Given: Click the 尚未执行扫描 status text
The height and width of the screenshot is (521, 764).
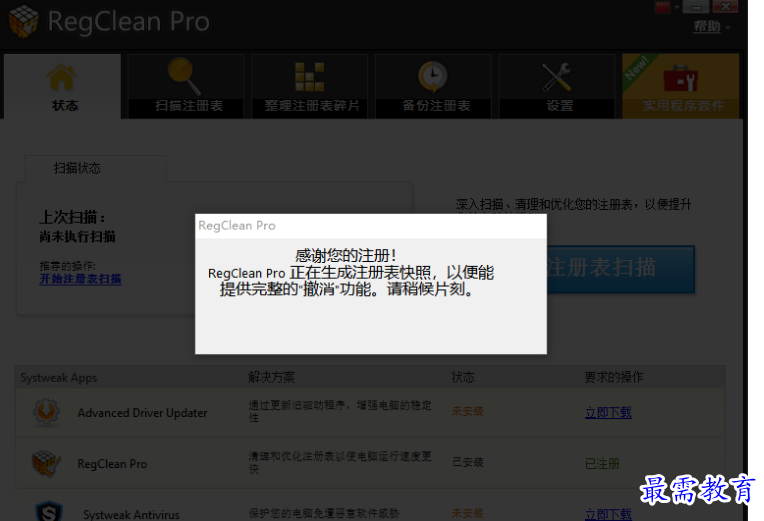Looking at the screenshot, I should click(77, 237).
